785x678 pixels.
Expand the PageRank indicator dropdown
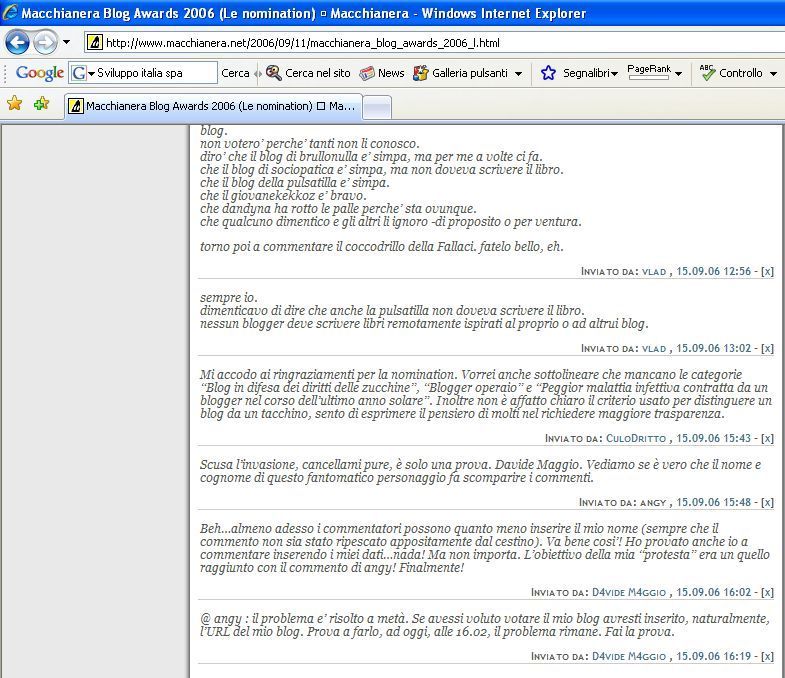coord(678,73)
